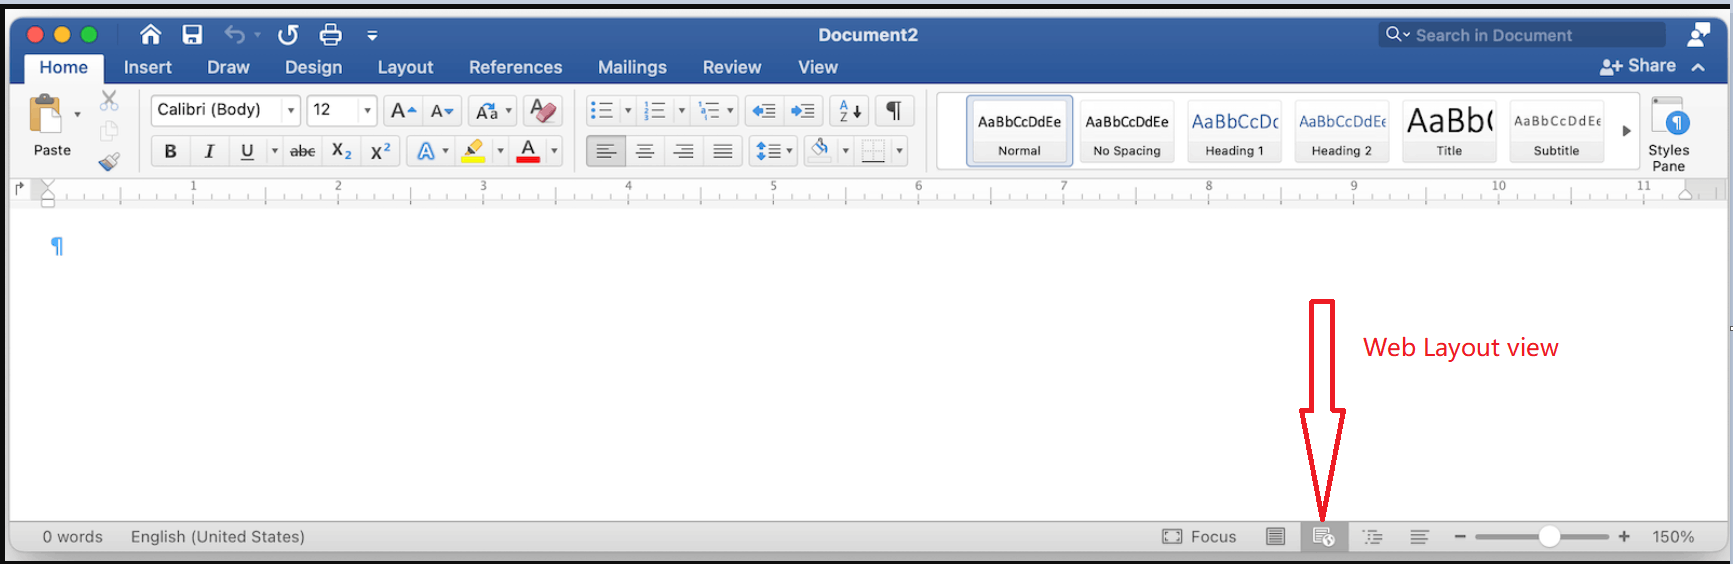Switch to the Draw tab
The image size is (1733, 564).
click(x=228, y=67)
